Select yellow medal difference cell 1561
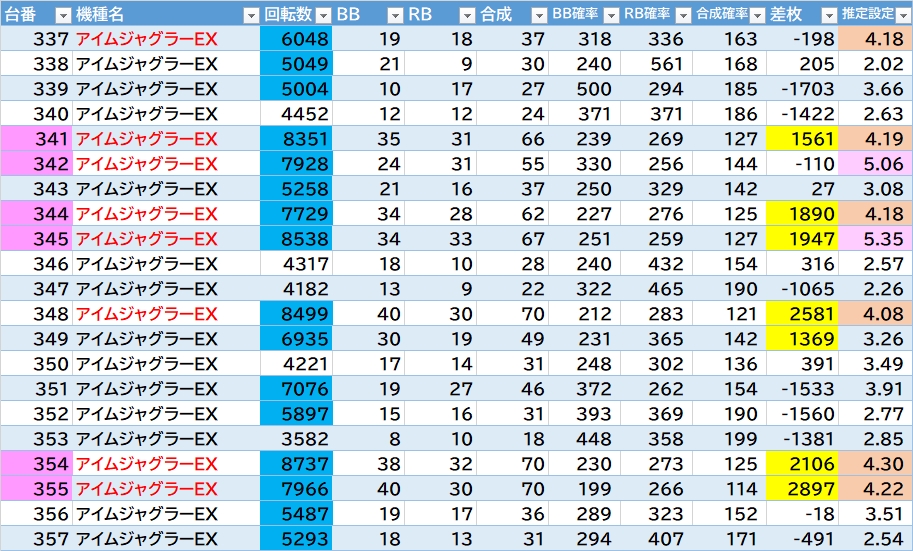Screen dimensions: 913x551 point(802,139)
